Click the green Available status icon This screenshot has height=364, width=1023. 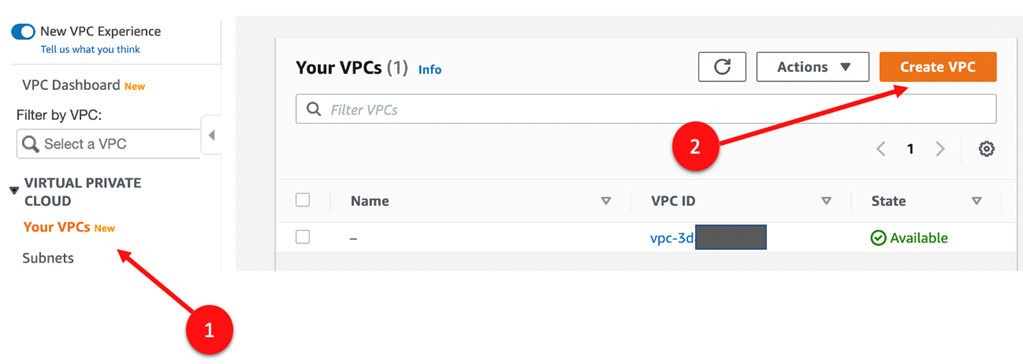tap(878, 238)
